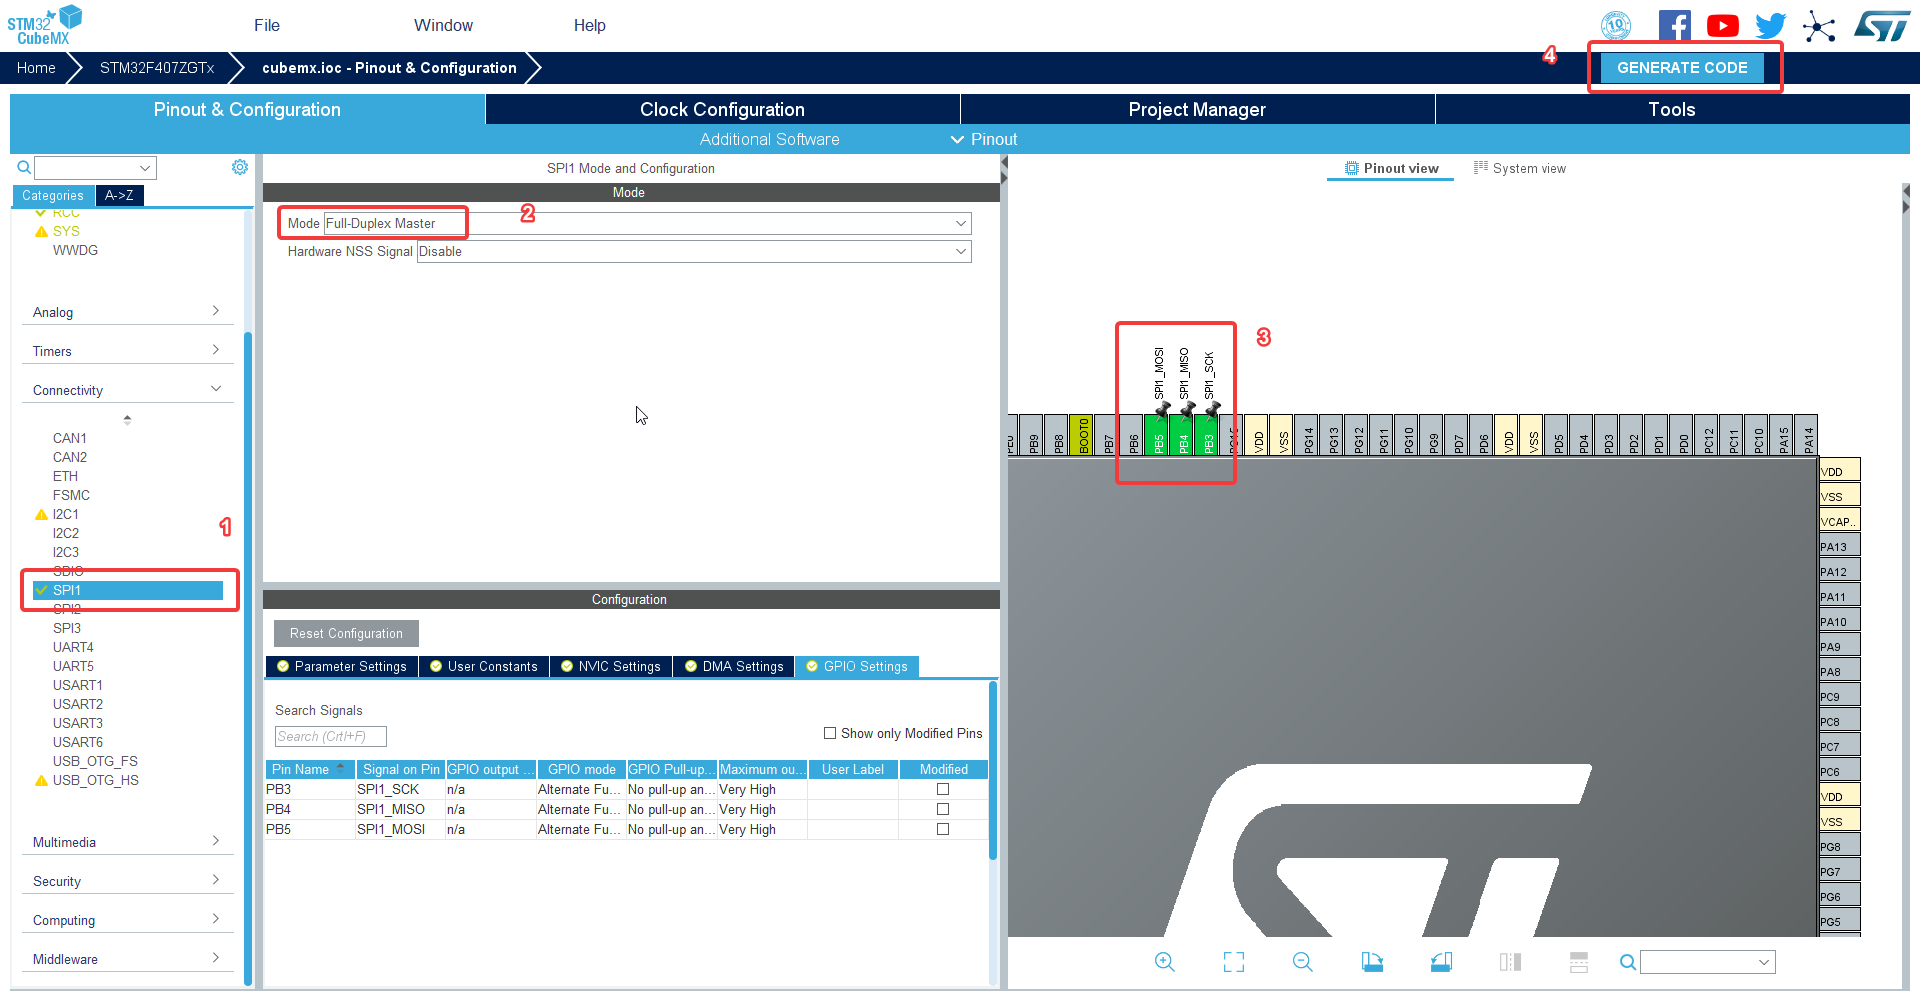This screenshot has height=1001, width=1920.
Task: Click the green PB5 pin
Action: tap(1158, 435)
